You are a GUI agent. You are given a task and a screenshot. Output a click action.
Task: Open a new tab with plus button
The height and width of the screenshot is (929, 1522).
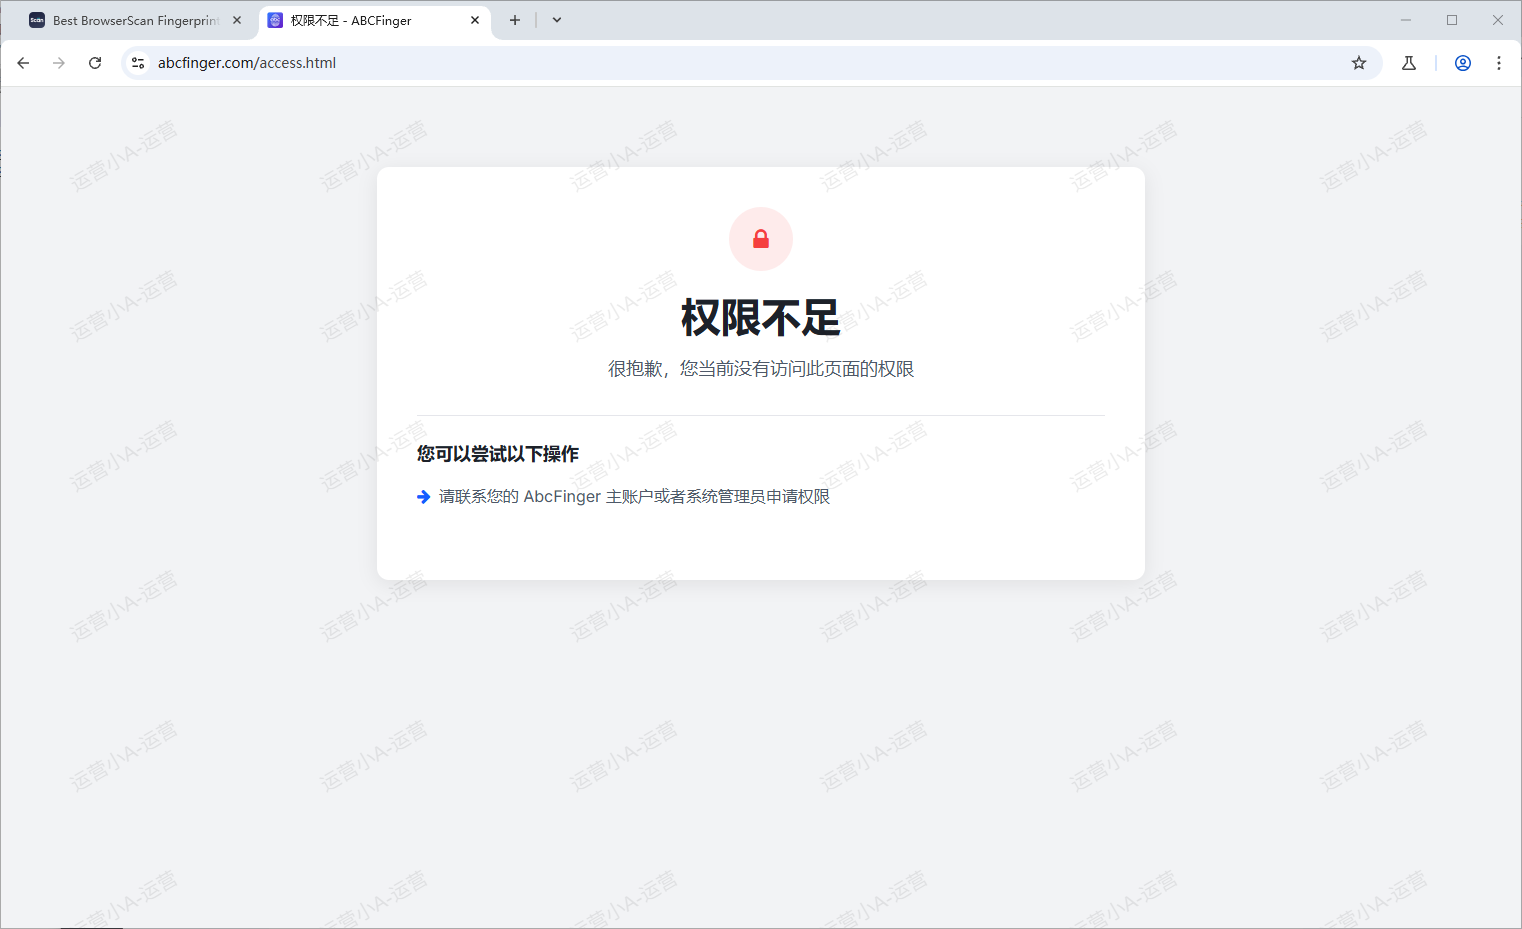pos(514,19)
